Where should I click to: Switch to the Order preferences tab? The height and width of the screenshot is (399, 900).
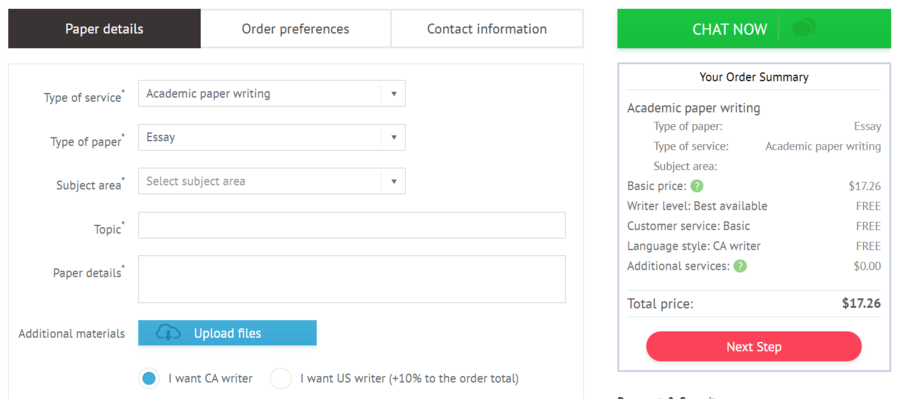[296, 29]
